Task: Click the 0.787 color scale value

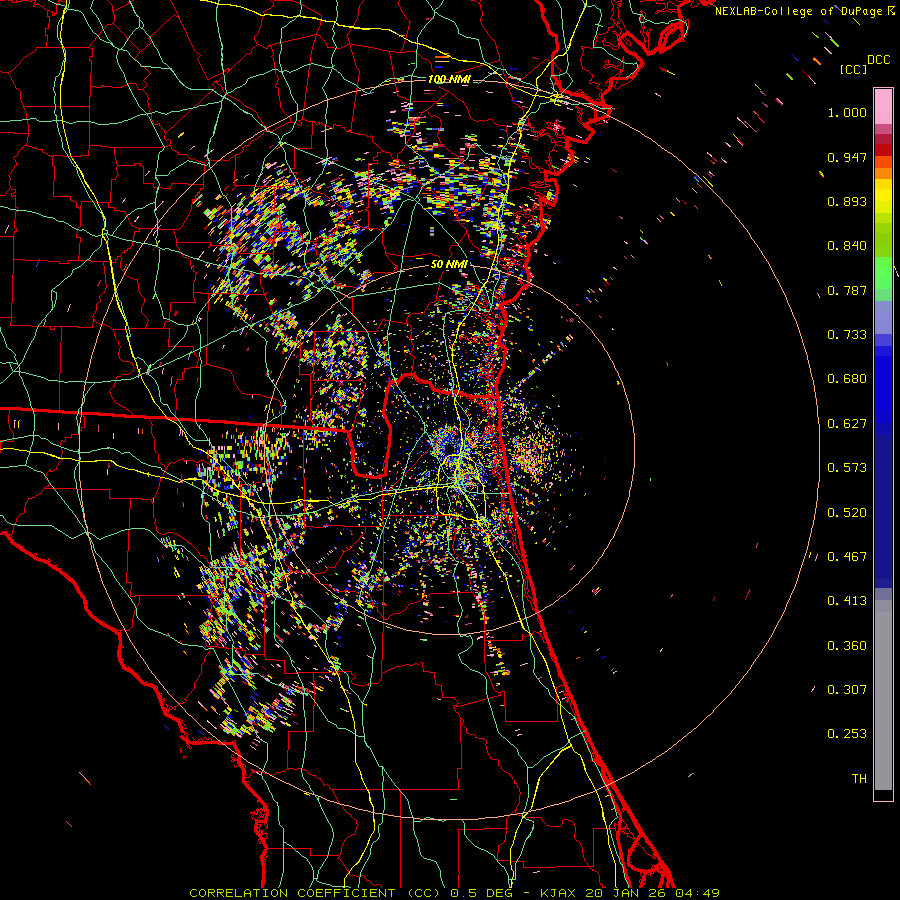Action: point(847,290)
